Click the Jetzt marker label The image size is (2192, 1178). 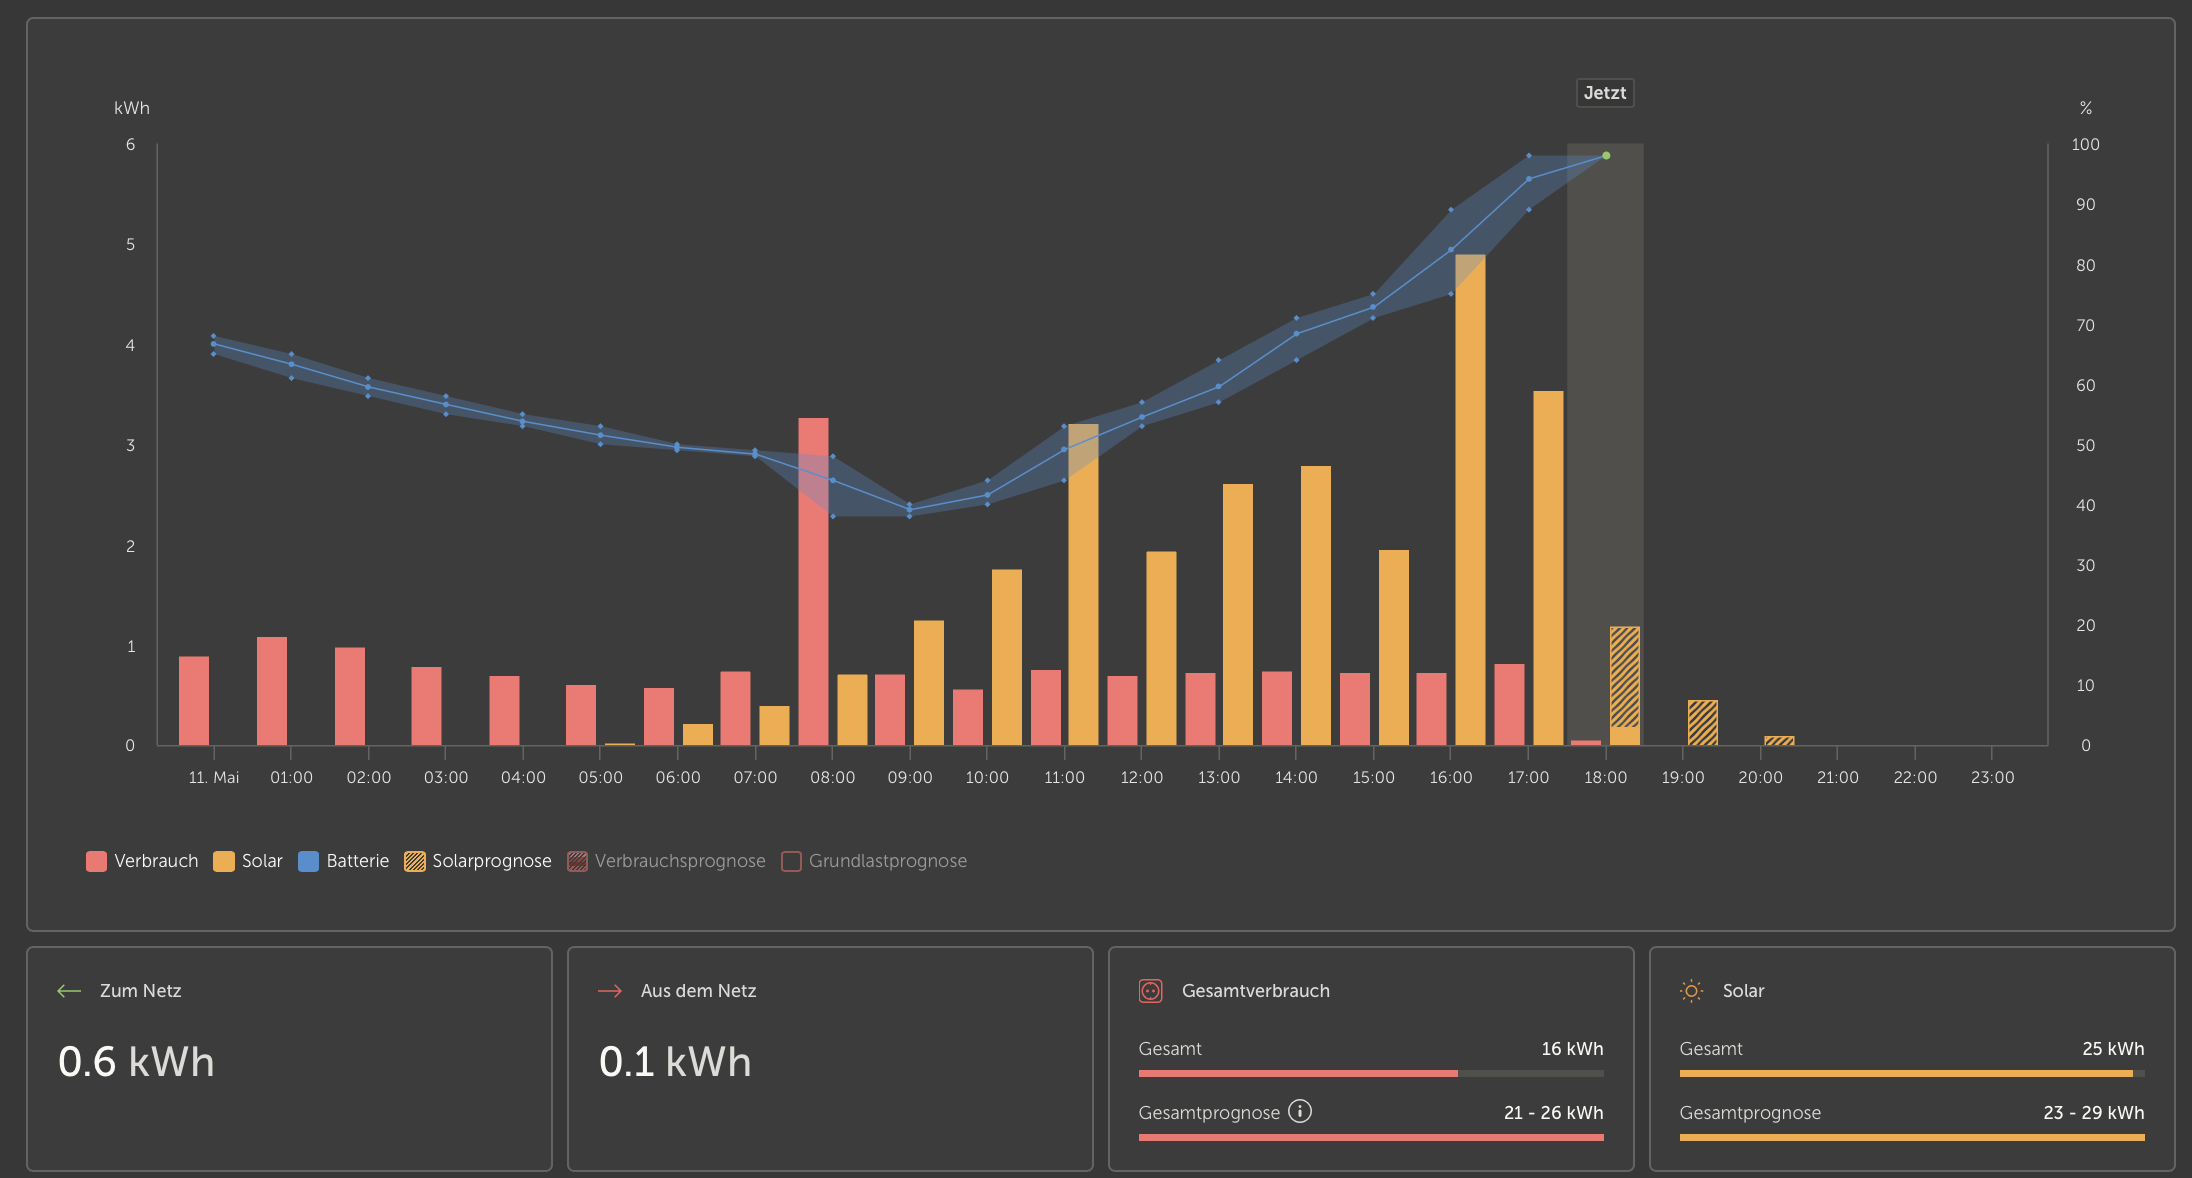point(1605,93)
